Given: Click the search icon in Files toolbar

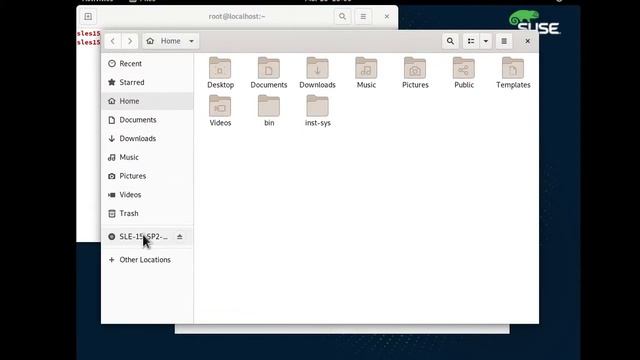Looking at the screenshot, I should [450, 41].
